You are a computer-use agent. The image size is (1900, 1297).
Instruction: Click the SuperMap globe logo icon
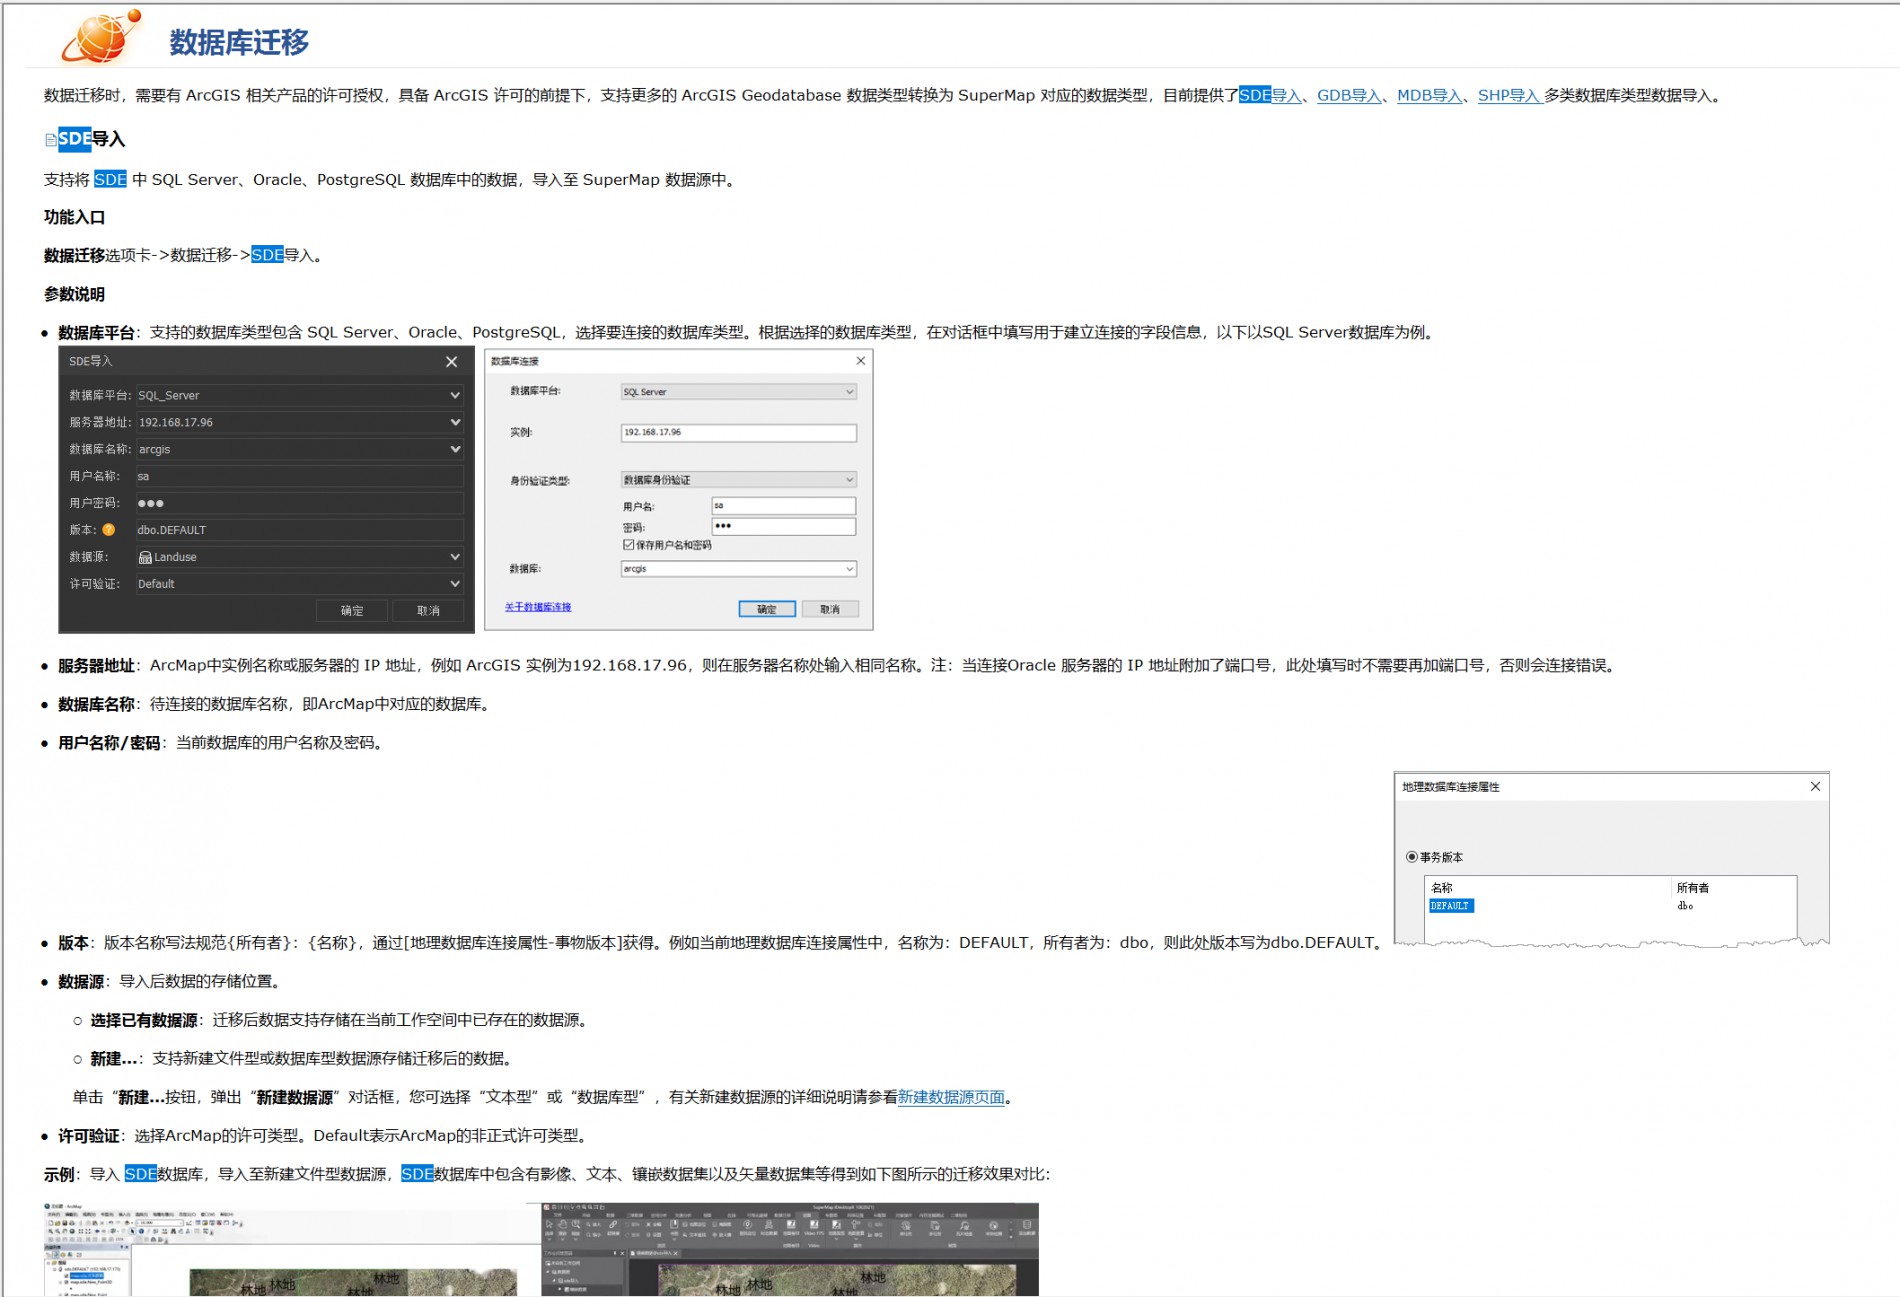101,37
